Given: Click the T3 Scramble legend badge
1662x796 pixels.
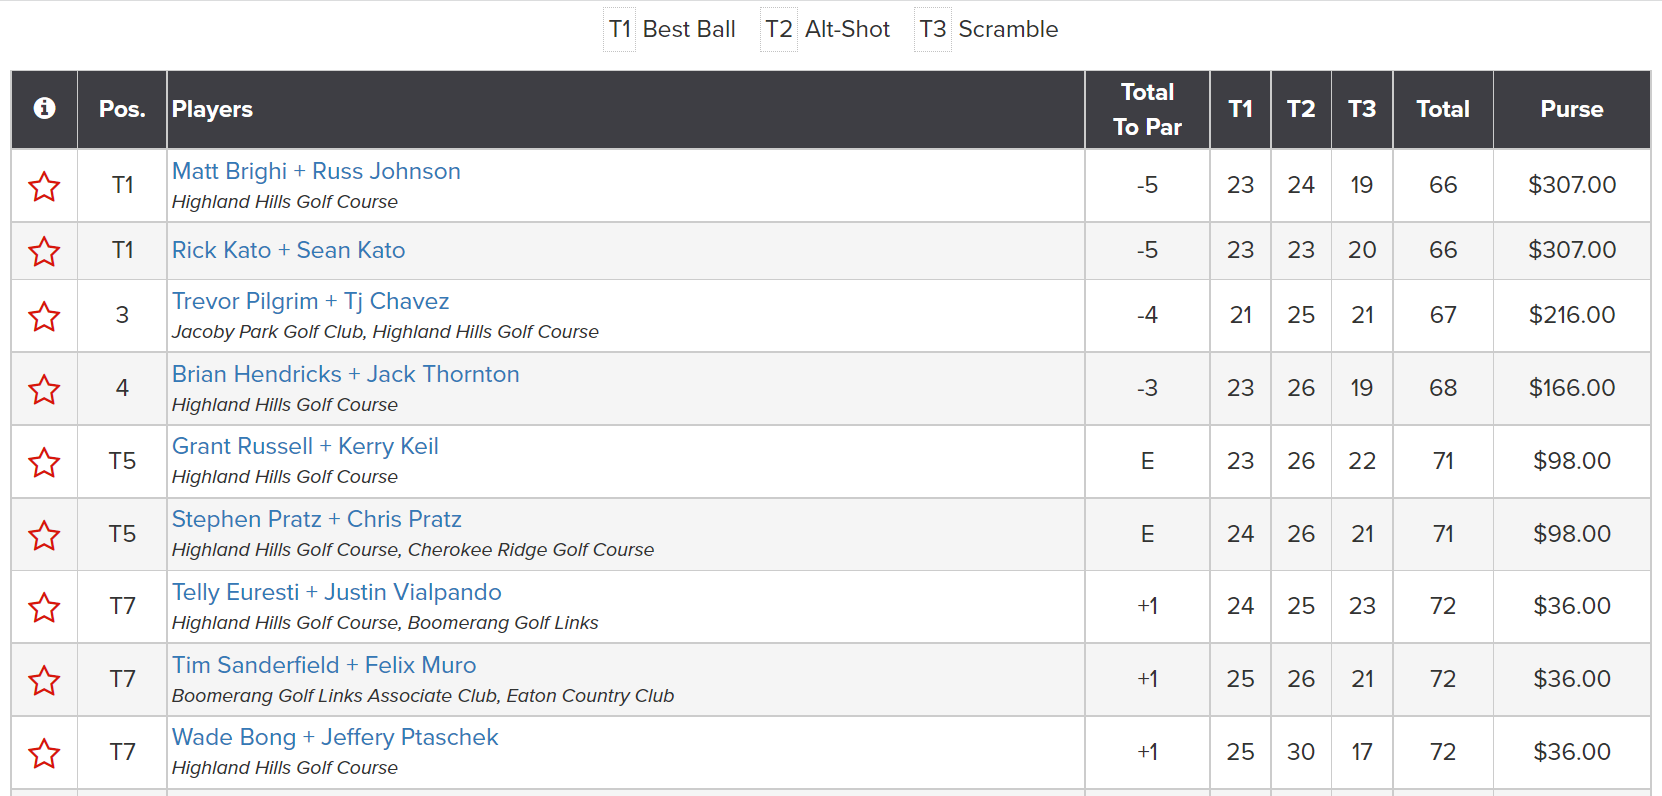Looking at the screenshot, I should [x=986, y=29].
